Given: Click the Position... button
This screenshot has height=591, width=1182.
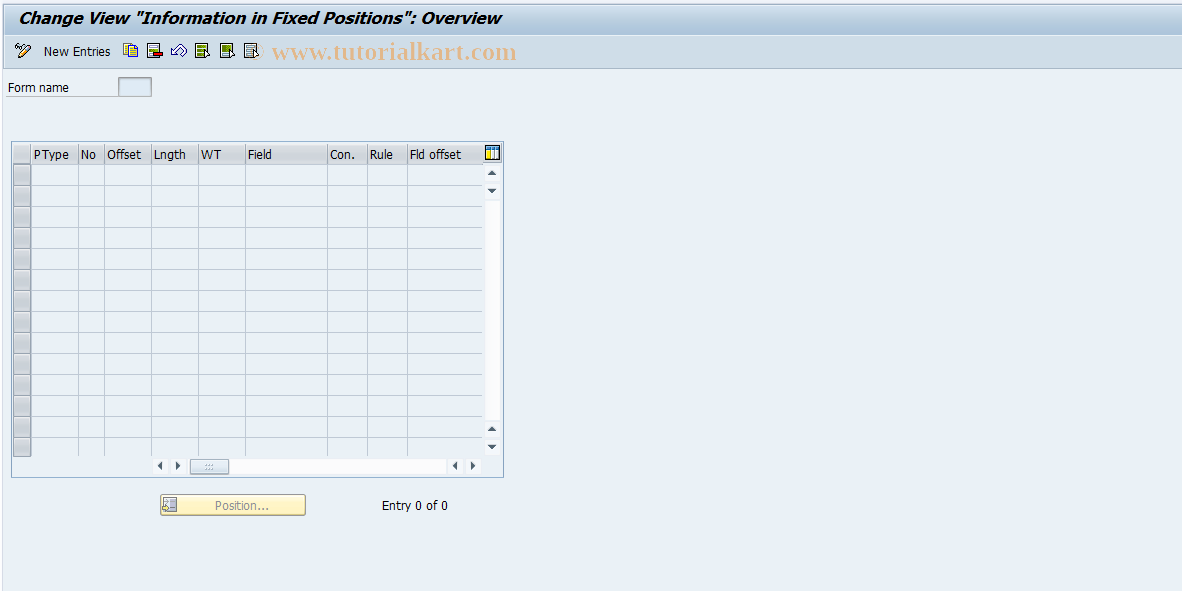Looking at the screenshot, I should point(233,505).
